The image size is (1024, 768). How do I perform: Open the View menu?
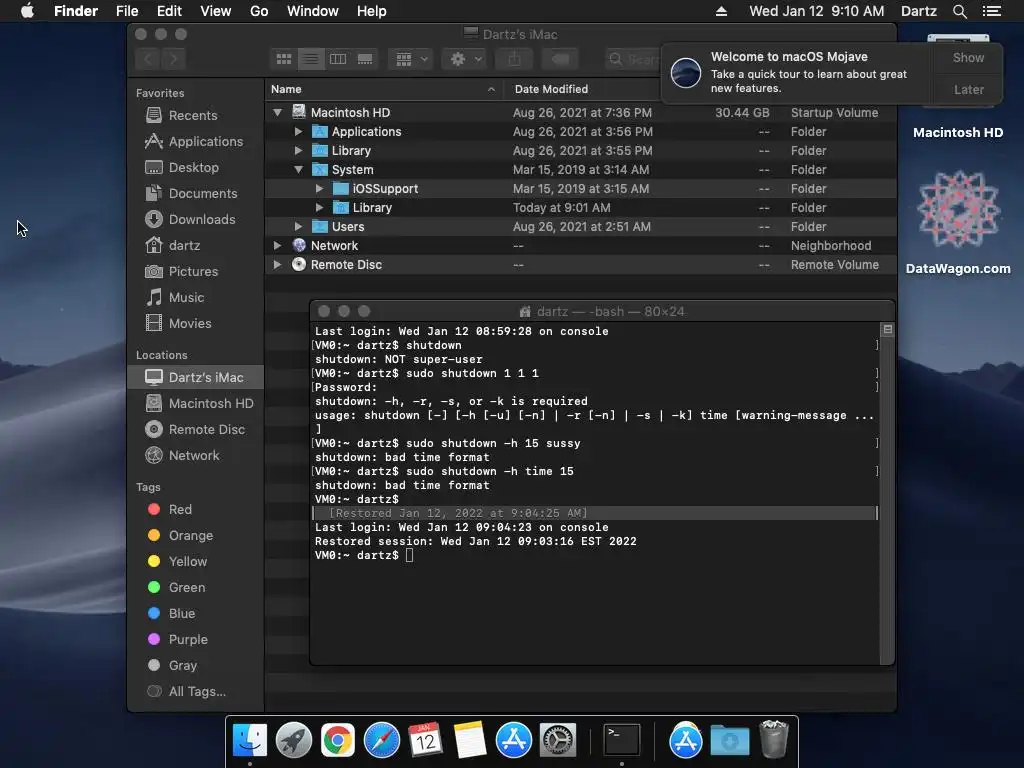point(216,11)
